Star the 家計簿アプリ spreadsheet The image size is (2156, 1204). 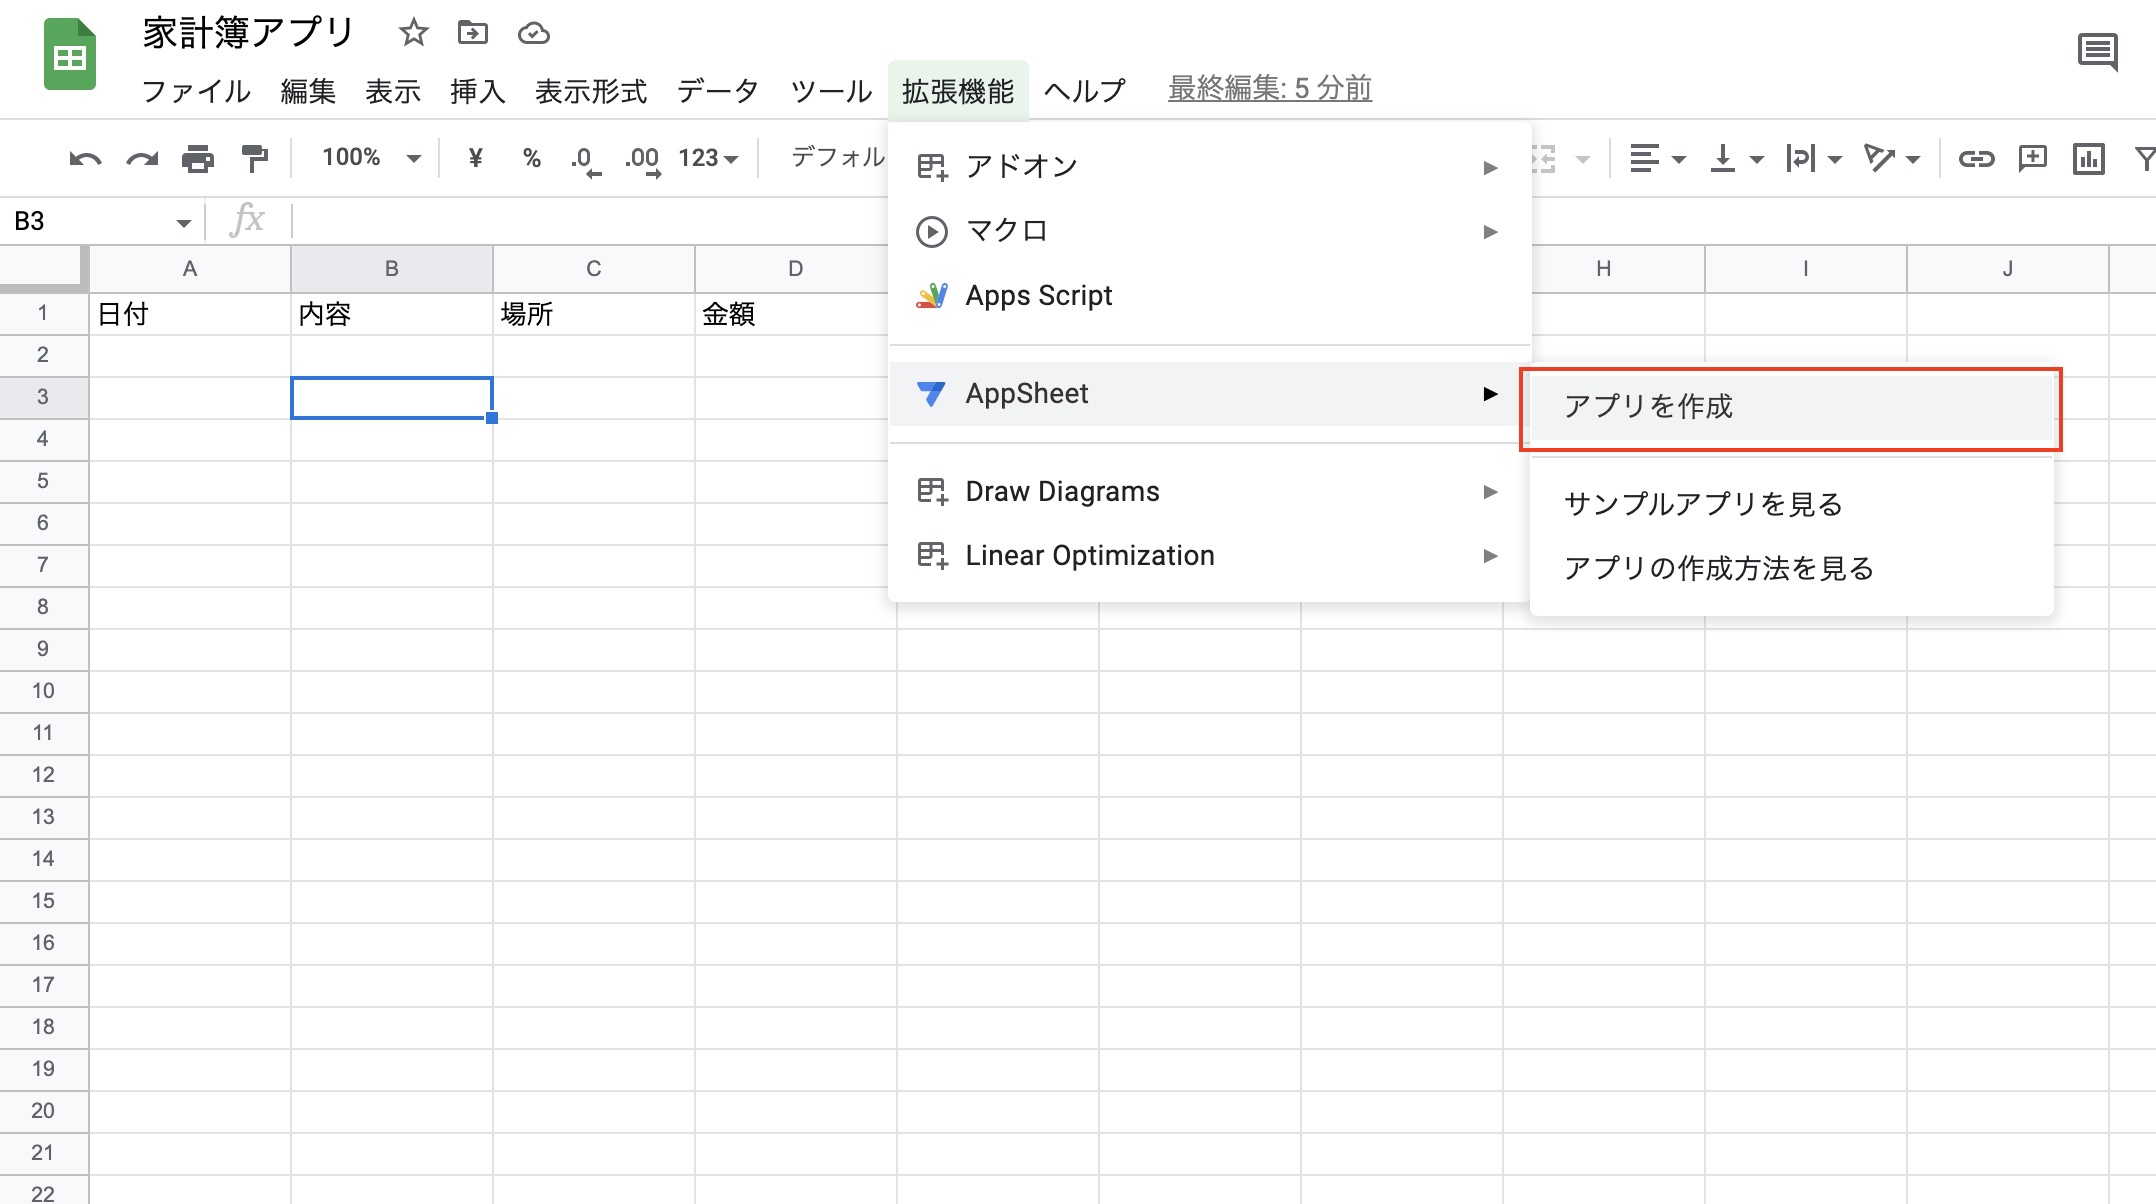(x=413, y=32)
